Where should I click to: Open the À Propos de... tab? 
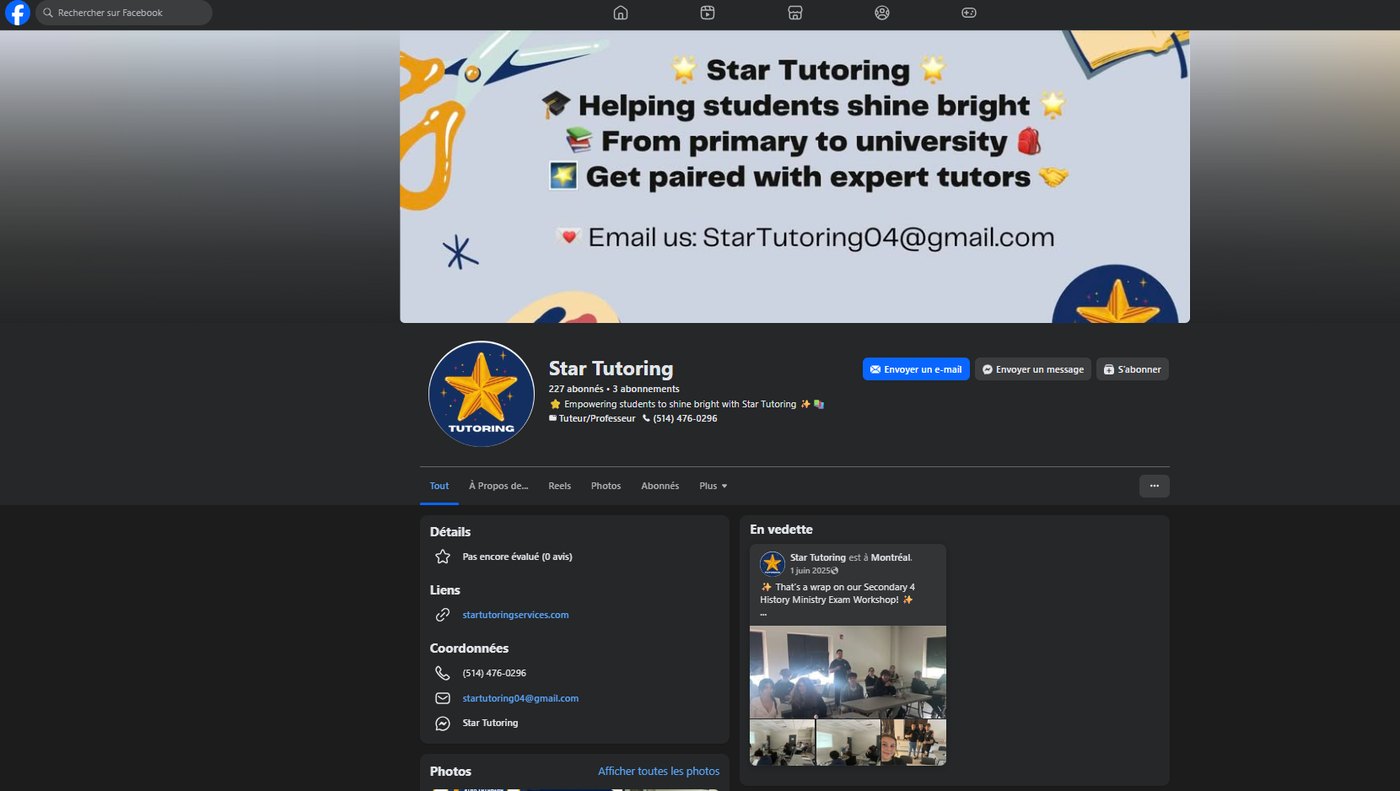point(498,486)
